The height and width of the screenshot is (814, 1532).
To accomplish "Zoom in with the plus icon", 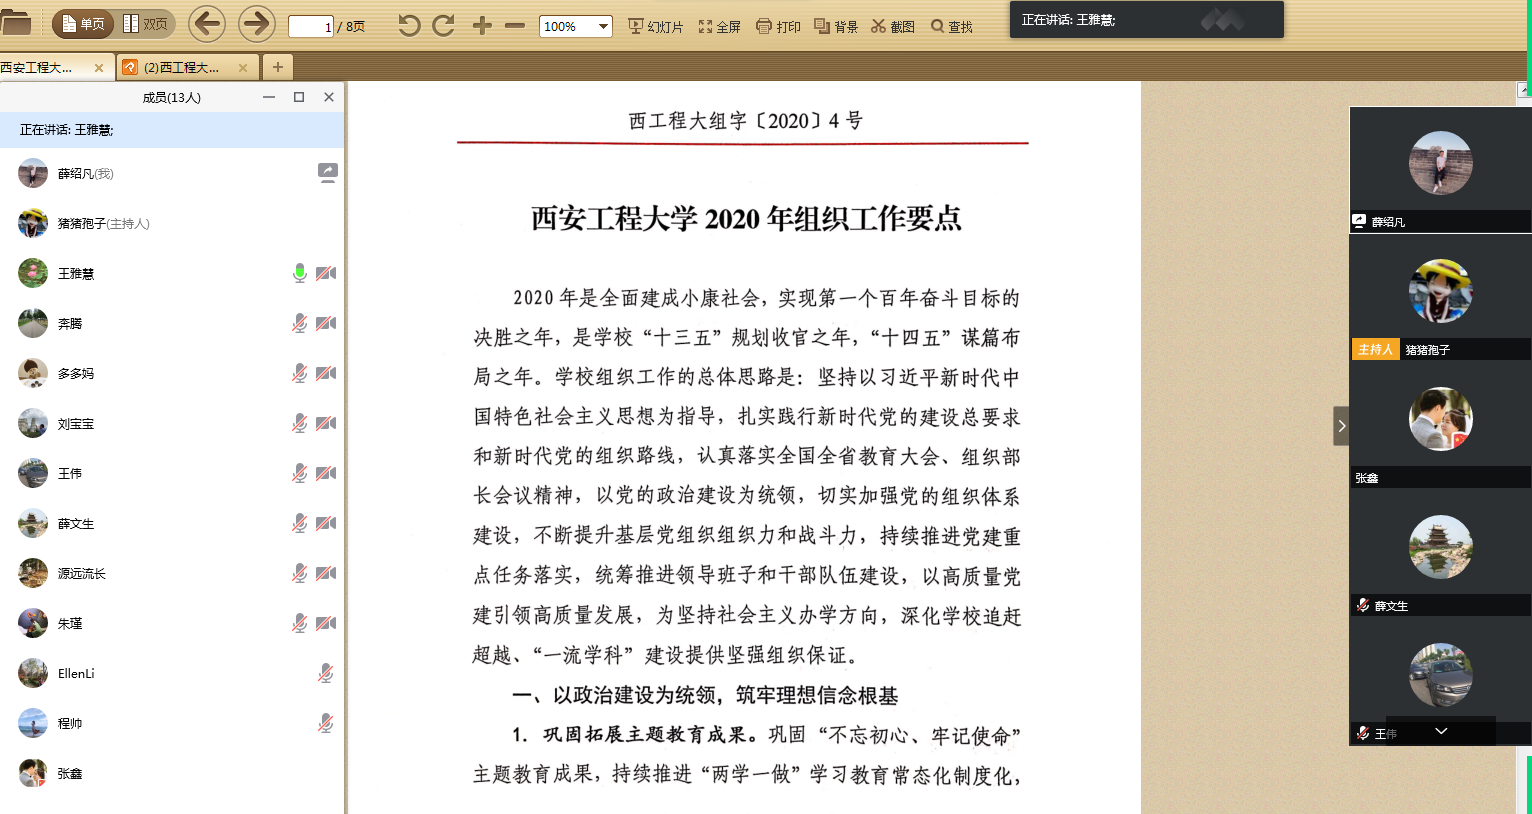I will (x=482, y=26).
